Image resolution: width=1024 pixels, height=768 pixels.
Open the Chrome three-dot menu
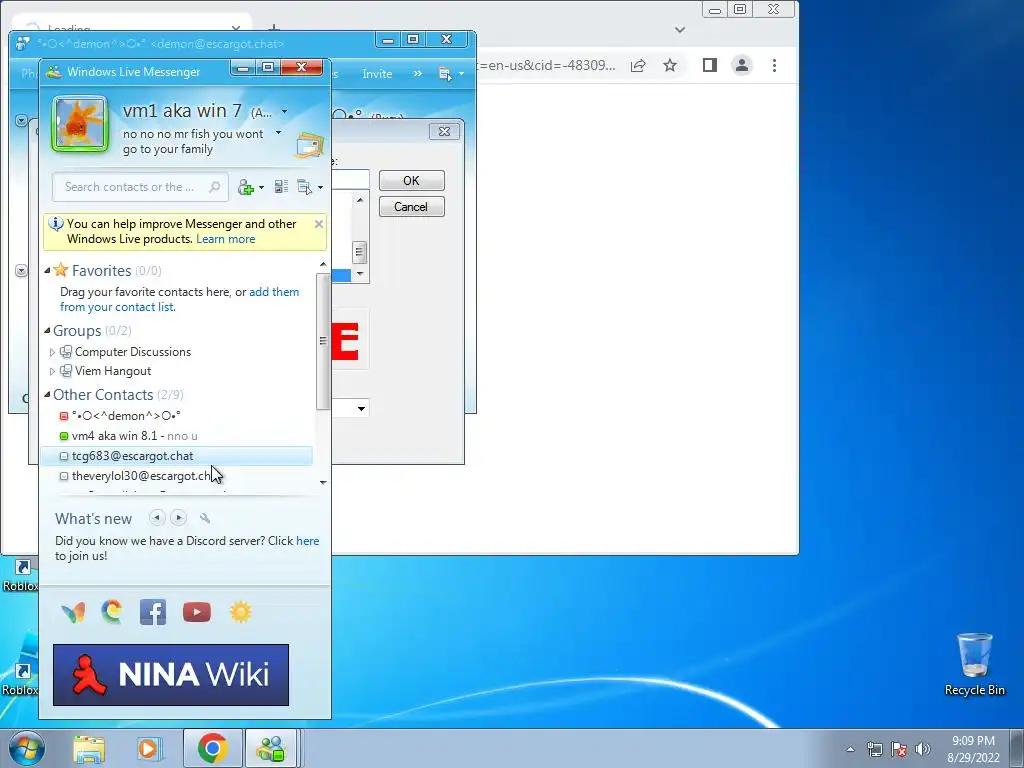coord(775,65)
